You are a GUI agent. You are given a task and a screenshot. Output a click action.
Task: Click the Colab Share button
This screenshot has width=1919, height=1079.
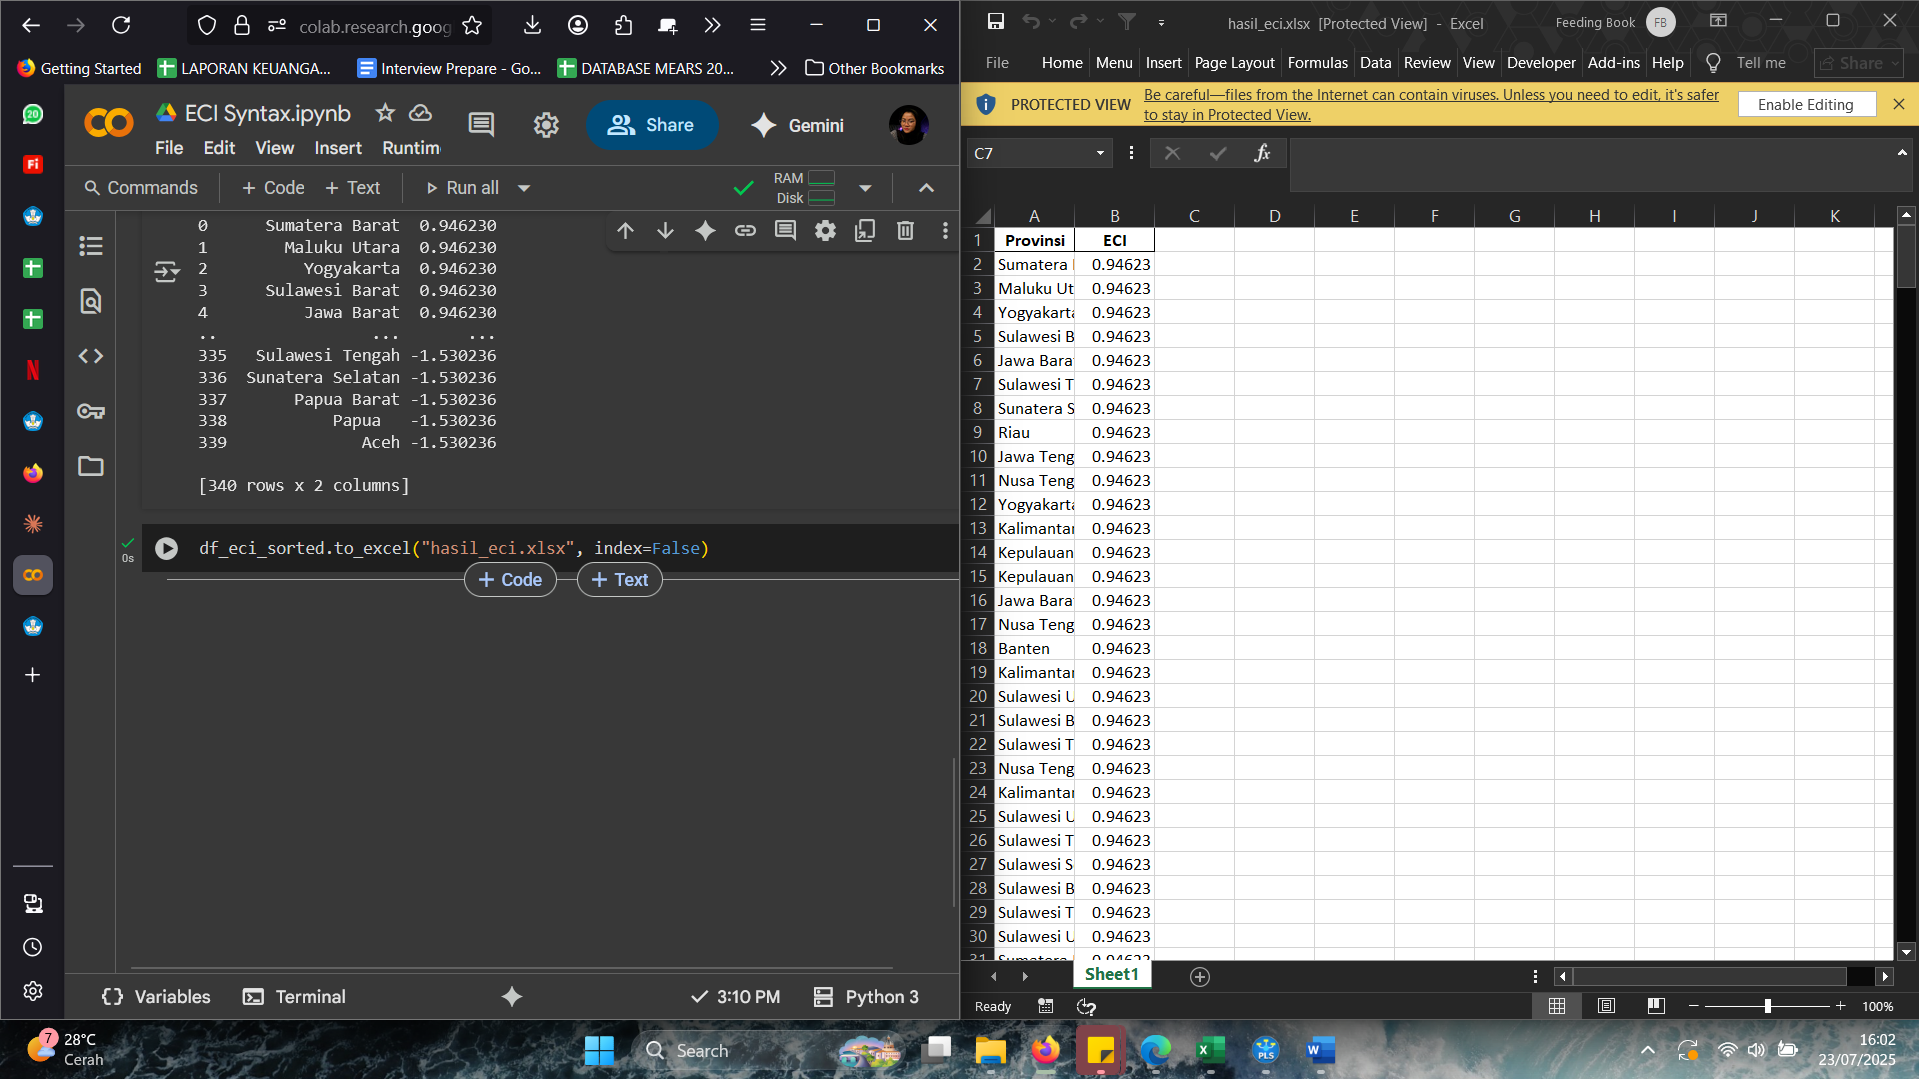[x=652, y=125]
